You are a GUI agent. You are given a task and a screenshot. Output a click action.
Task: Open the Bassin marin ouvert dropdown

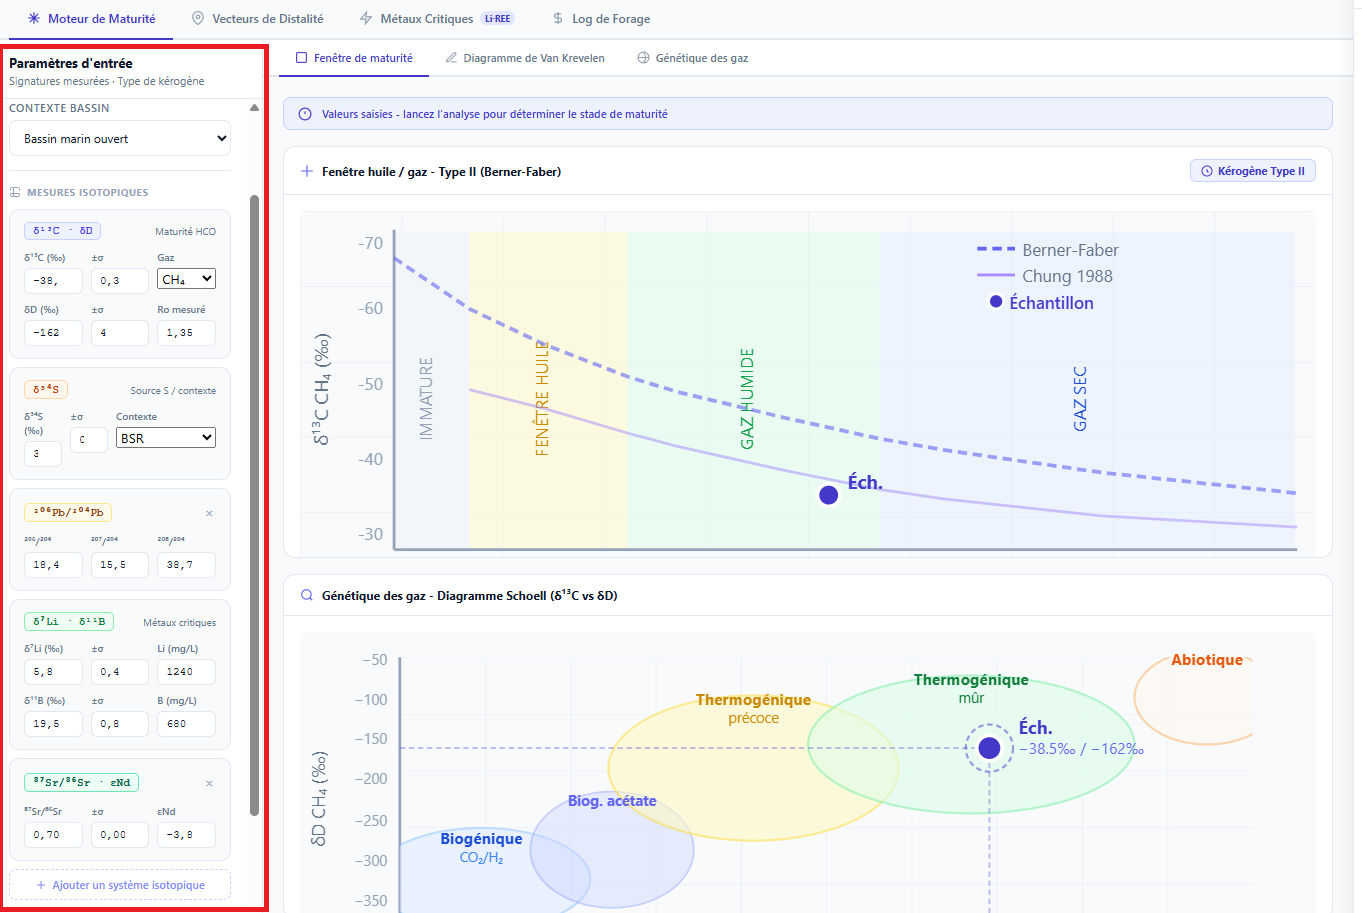click(x=120, y=139)
